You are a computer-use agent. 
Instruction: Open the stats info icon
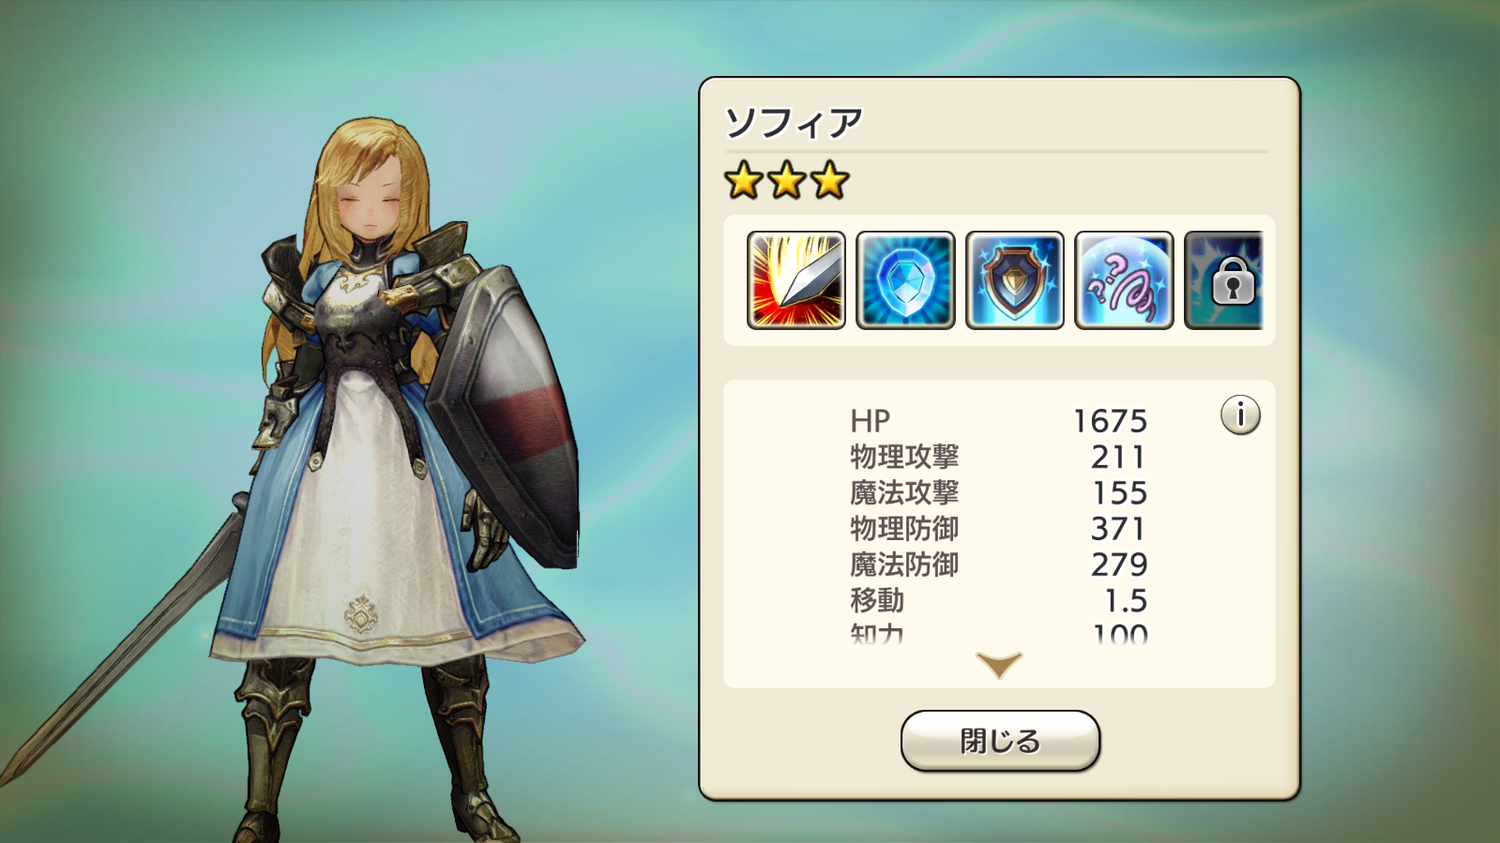tap(1240, 415)
